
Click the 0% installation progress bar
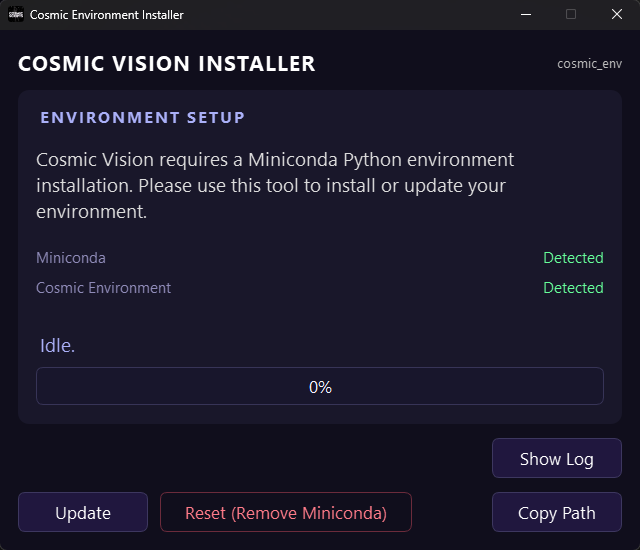pos(320,386)
